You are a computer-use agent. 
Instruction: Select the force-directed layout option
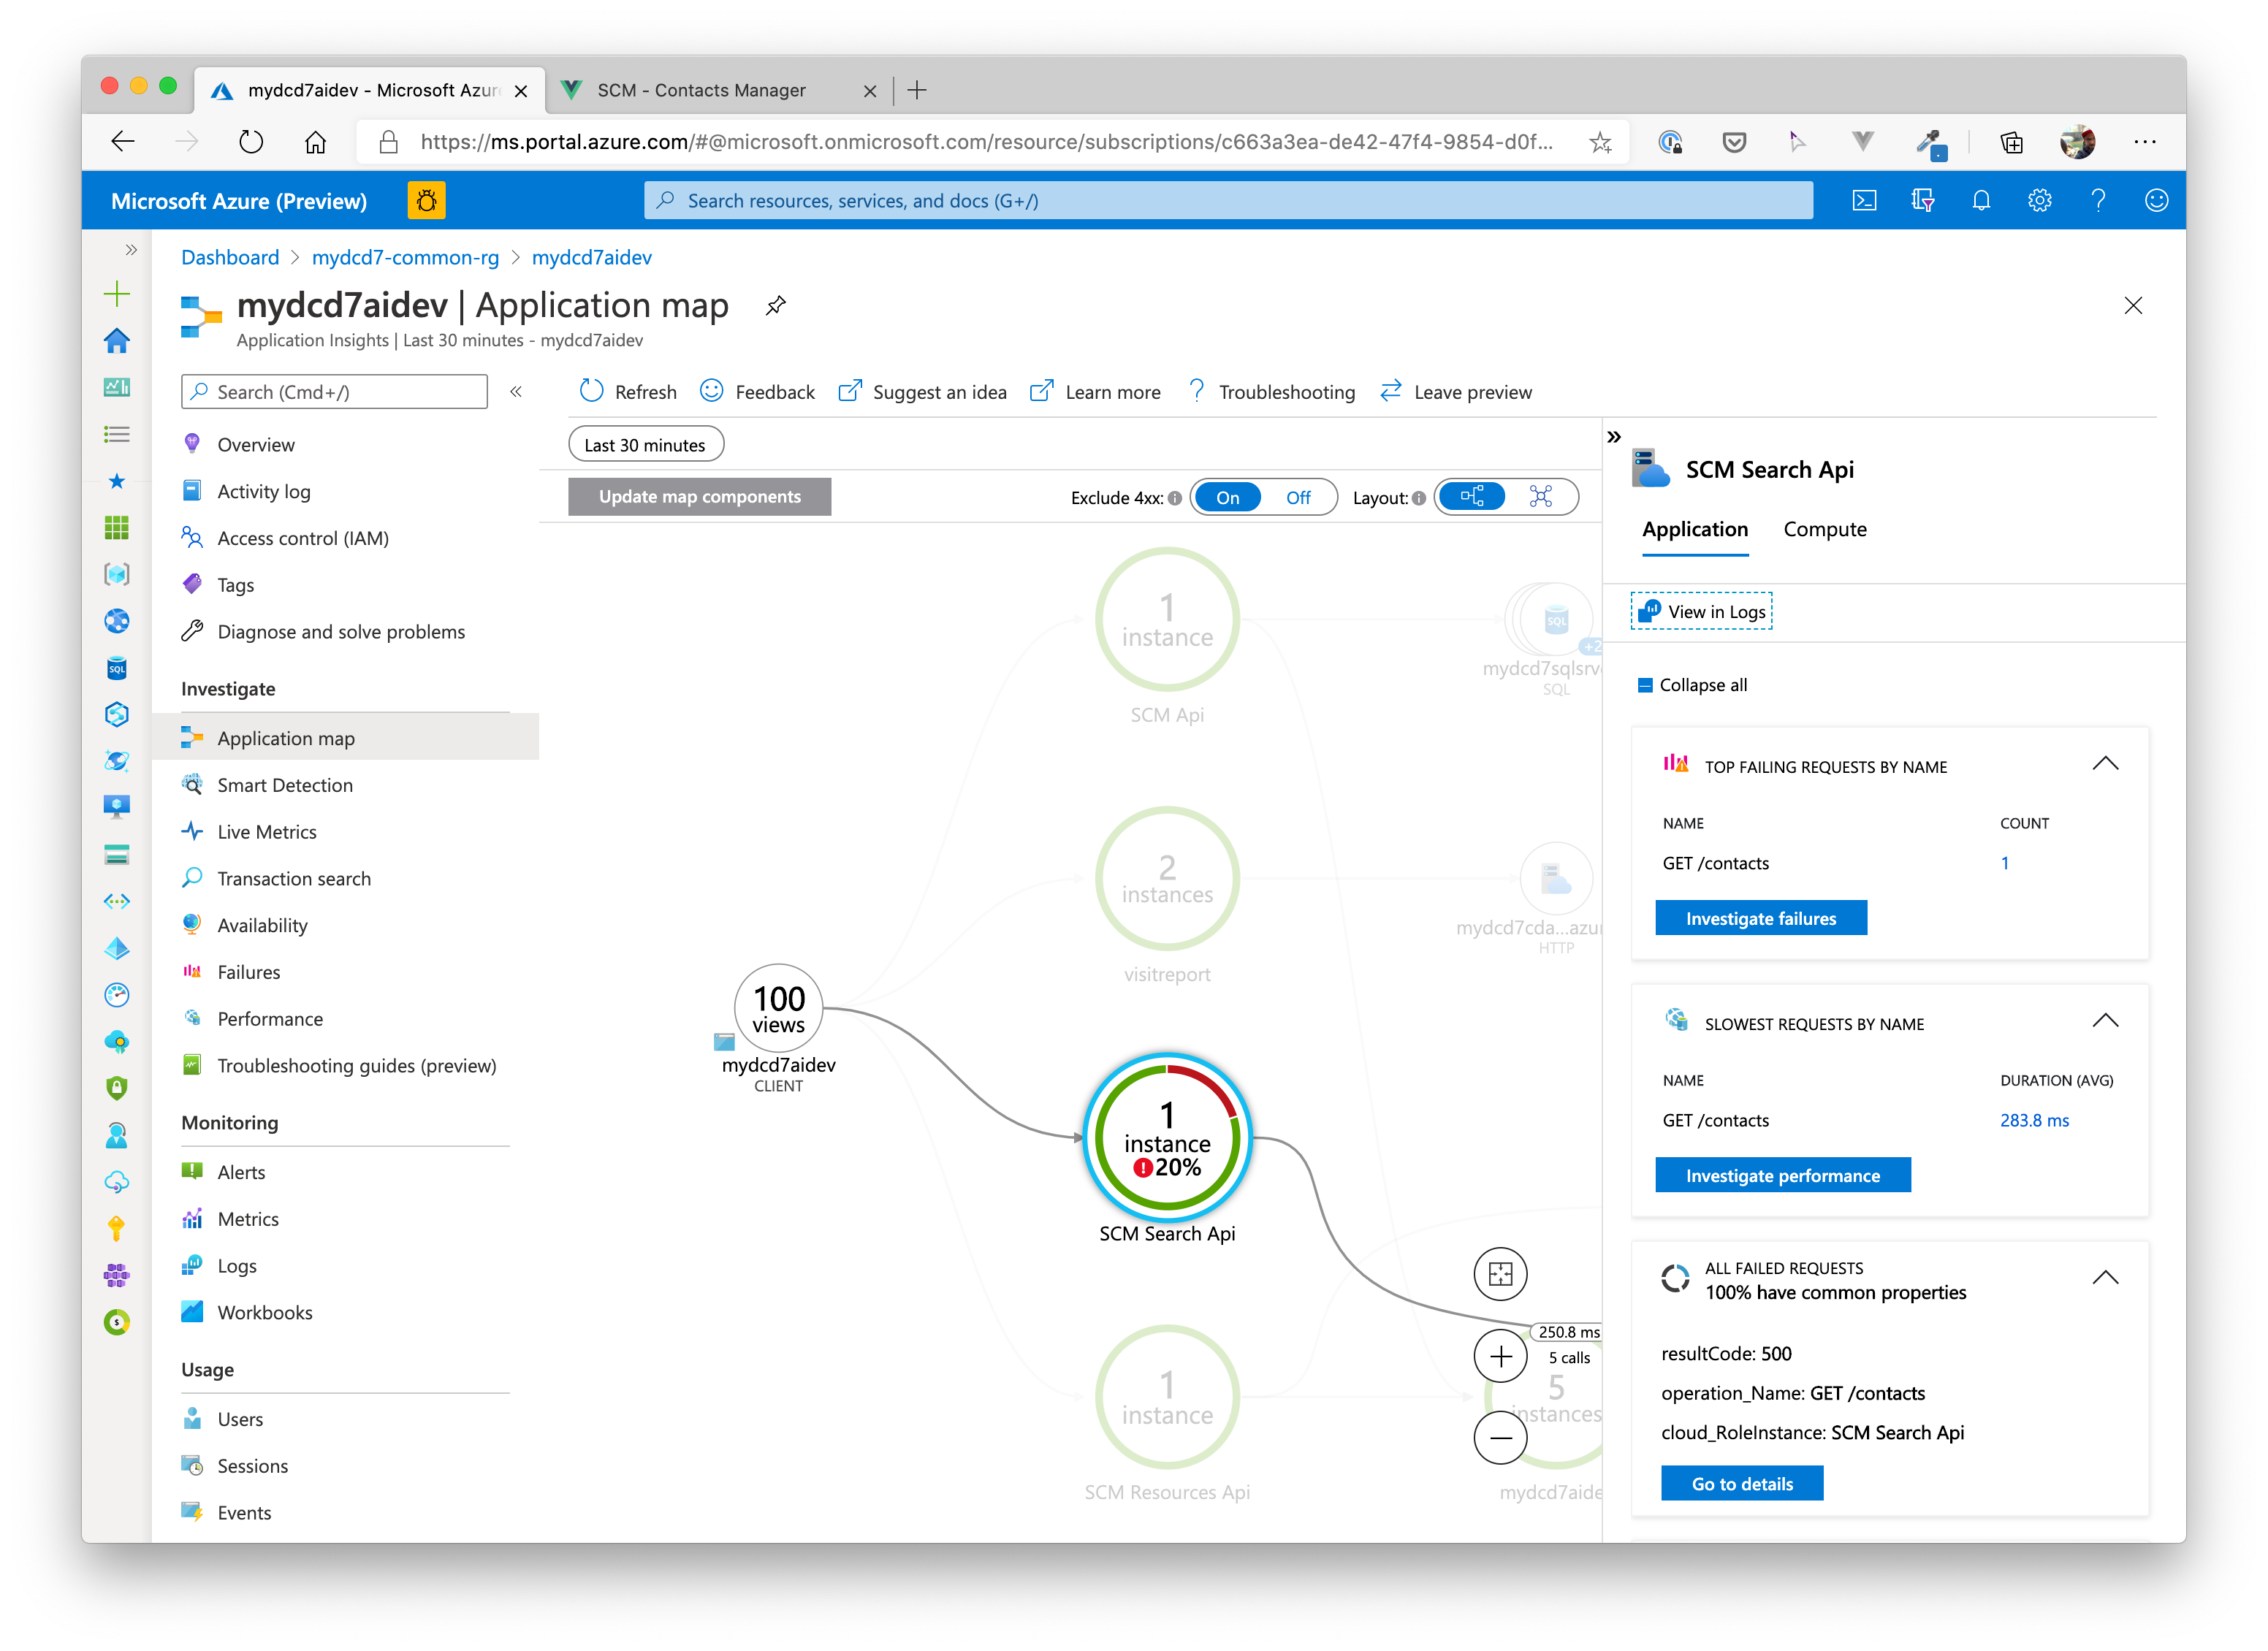1540,497
